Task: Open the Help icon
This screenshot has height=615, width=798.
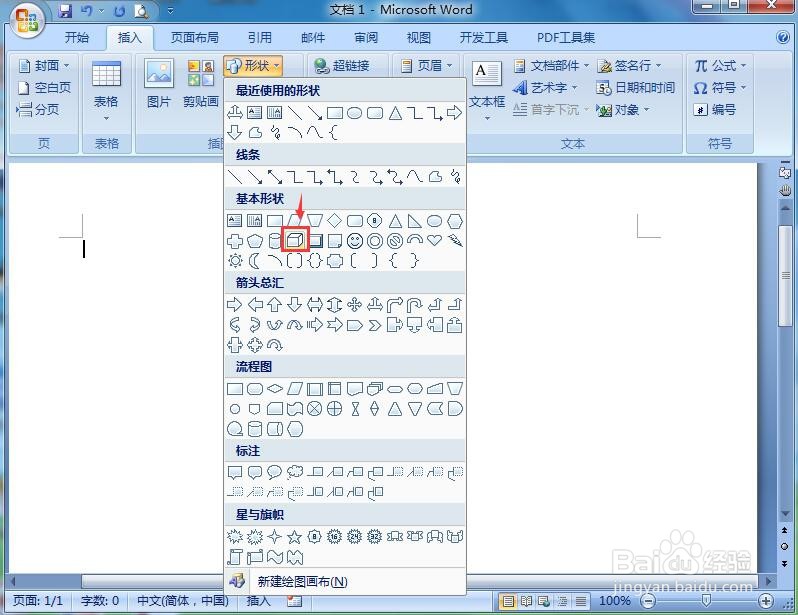Action: pyautogui.click(x=783, y=37)
